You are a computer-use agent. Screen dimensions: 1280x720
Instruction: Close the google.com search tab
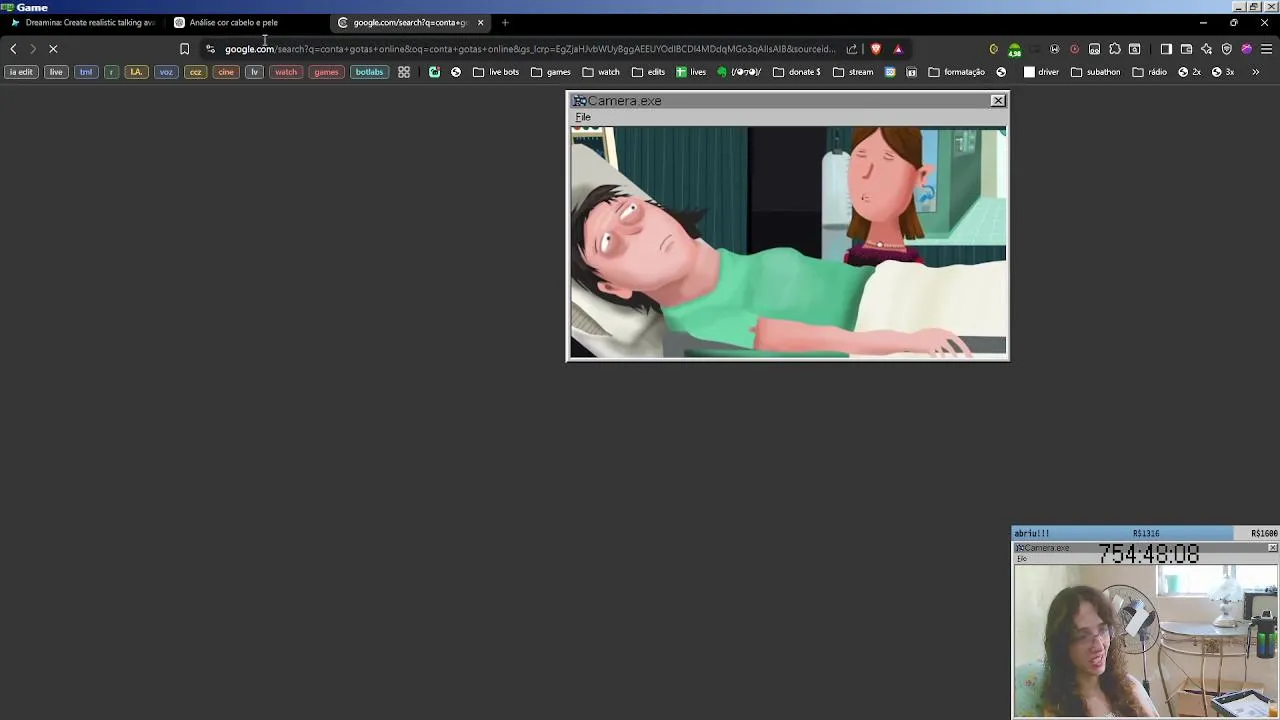click(480, 22)
